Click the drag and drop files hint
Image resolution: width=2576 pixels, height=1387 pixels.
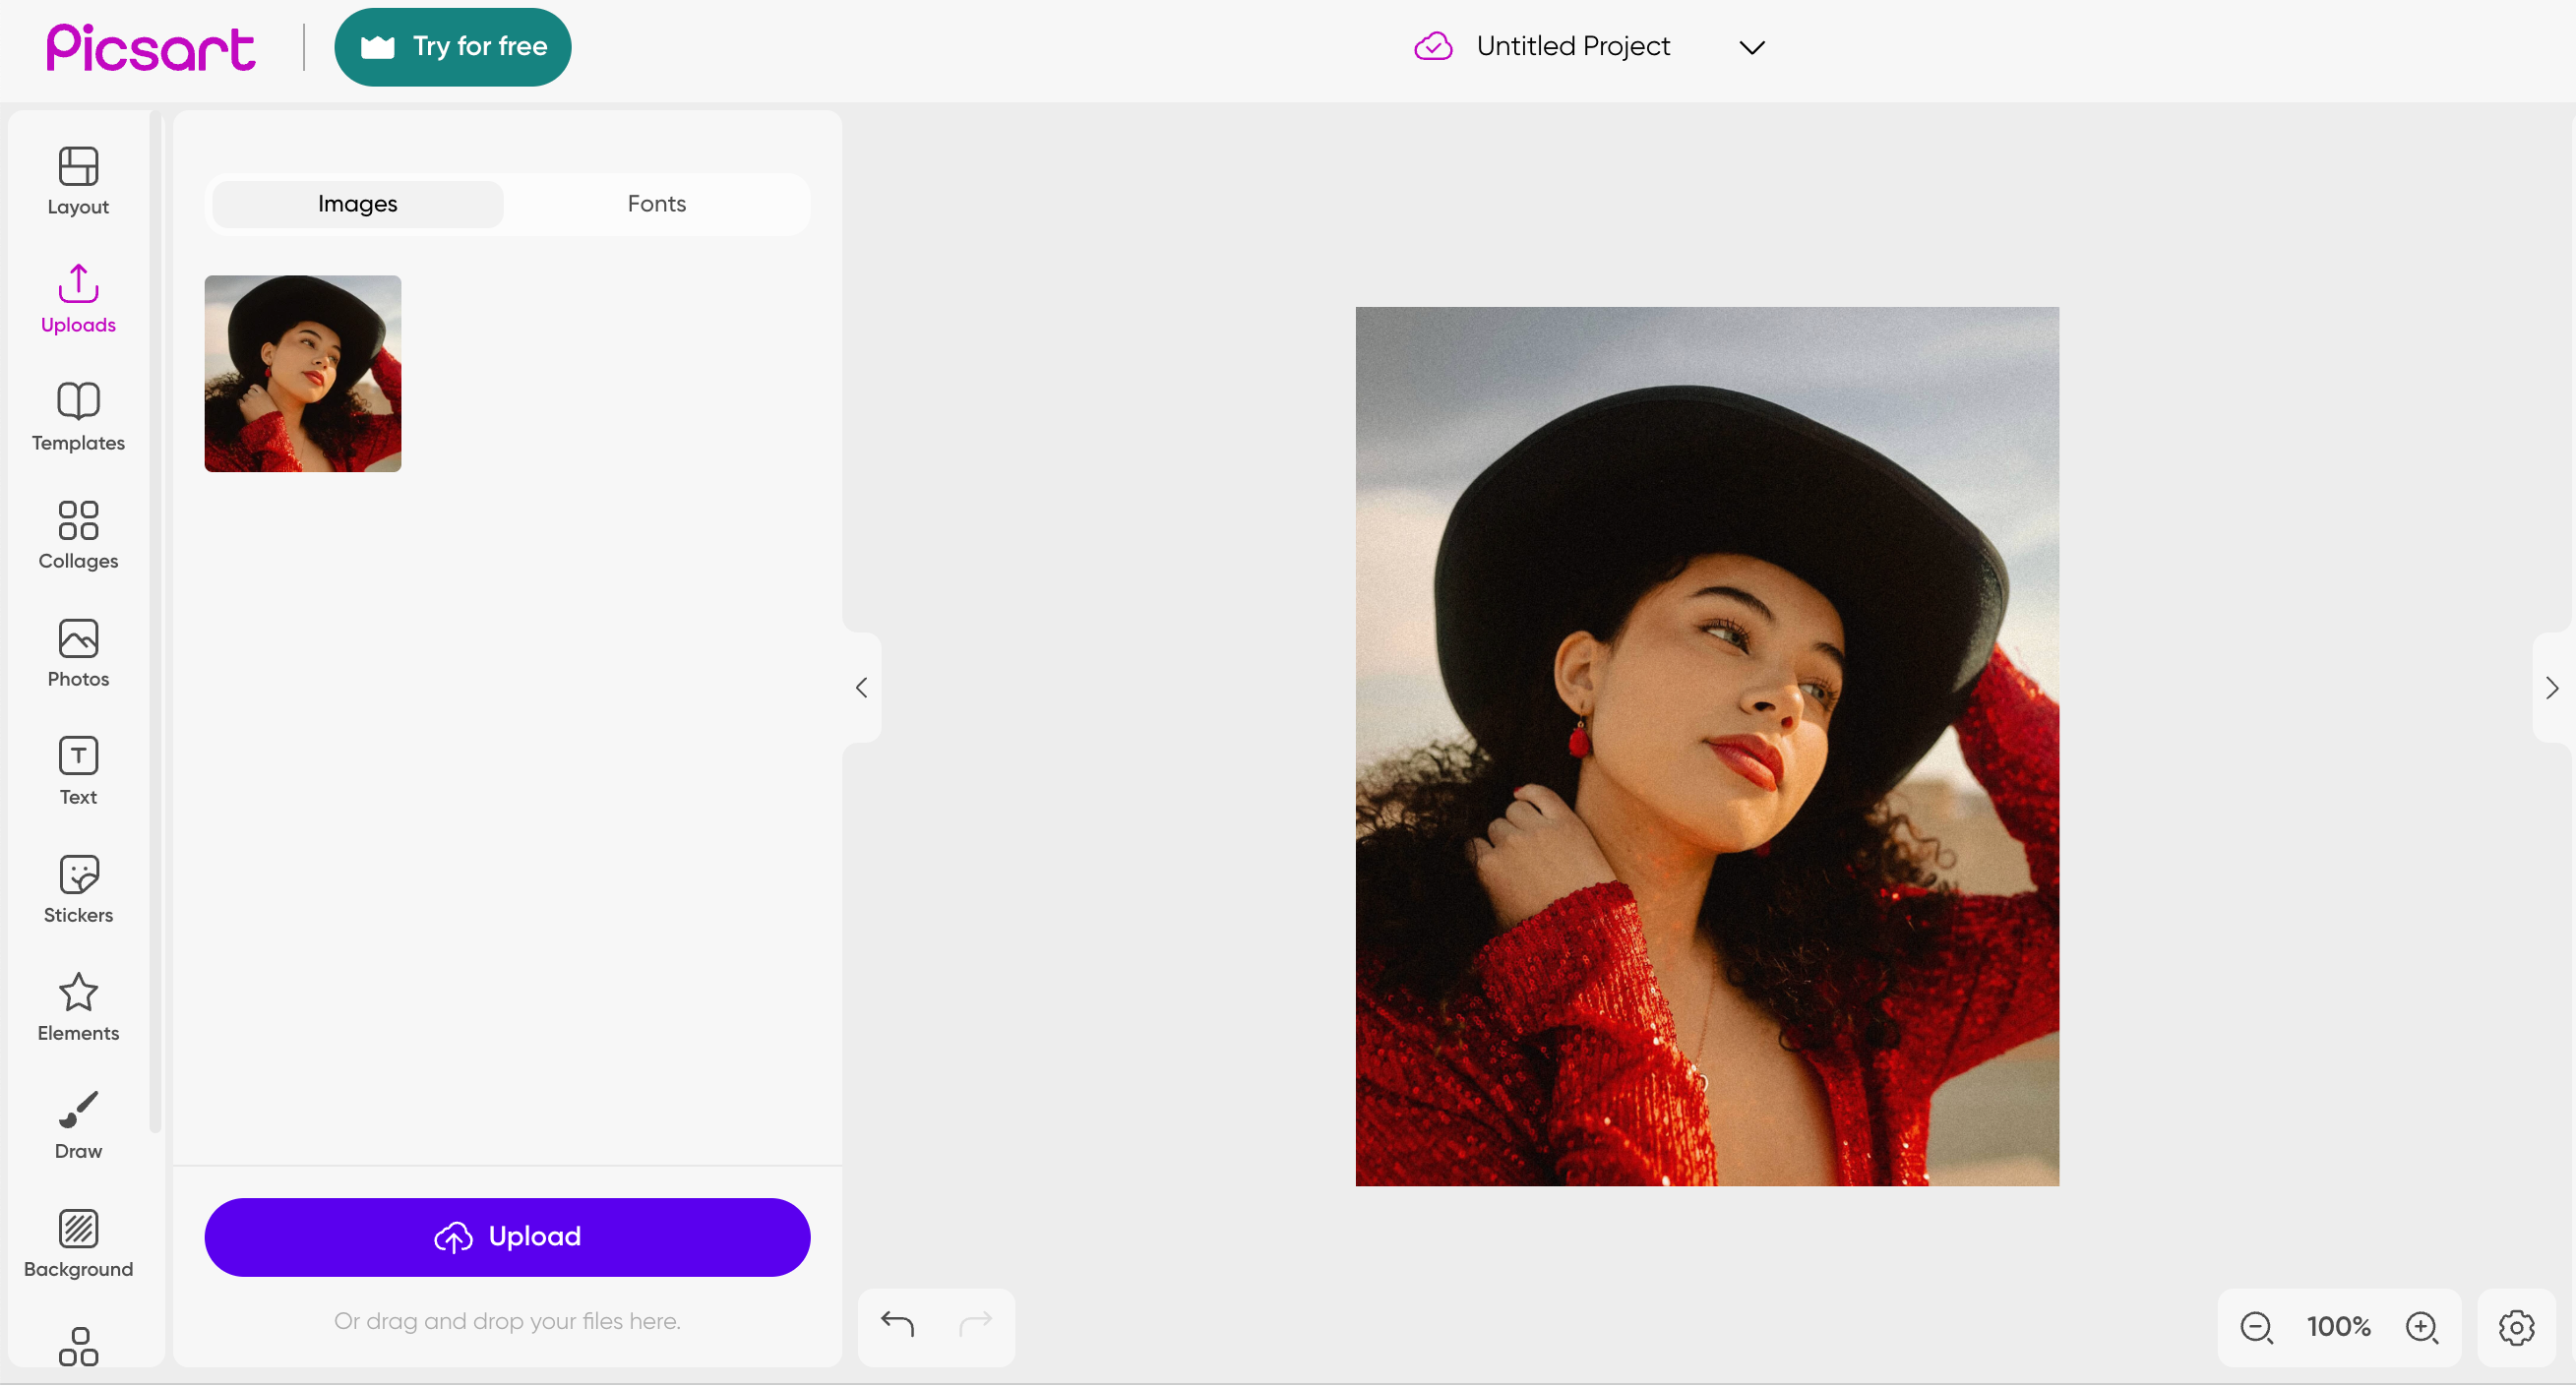tap(507, 1321)
